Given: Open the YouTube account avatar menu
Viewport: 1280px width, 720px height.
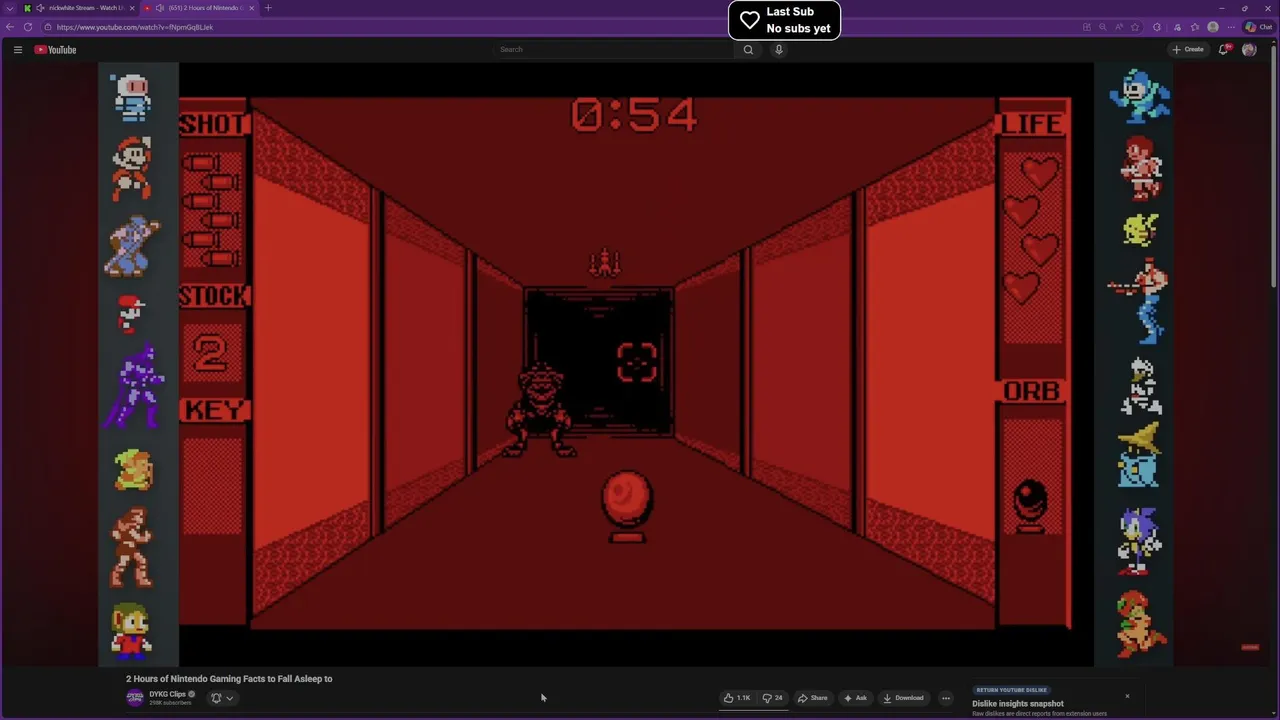Looking at the screenshot, I should point(1249,49).
